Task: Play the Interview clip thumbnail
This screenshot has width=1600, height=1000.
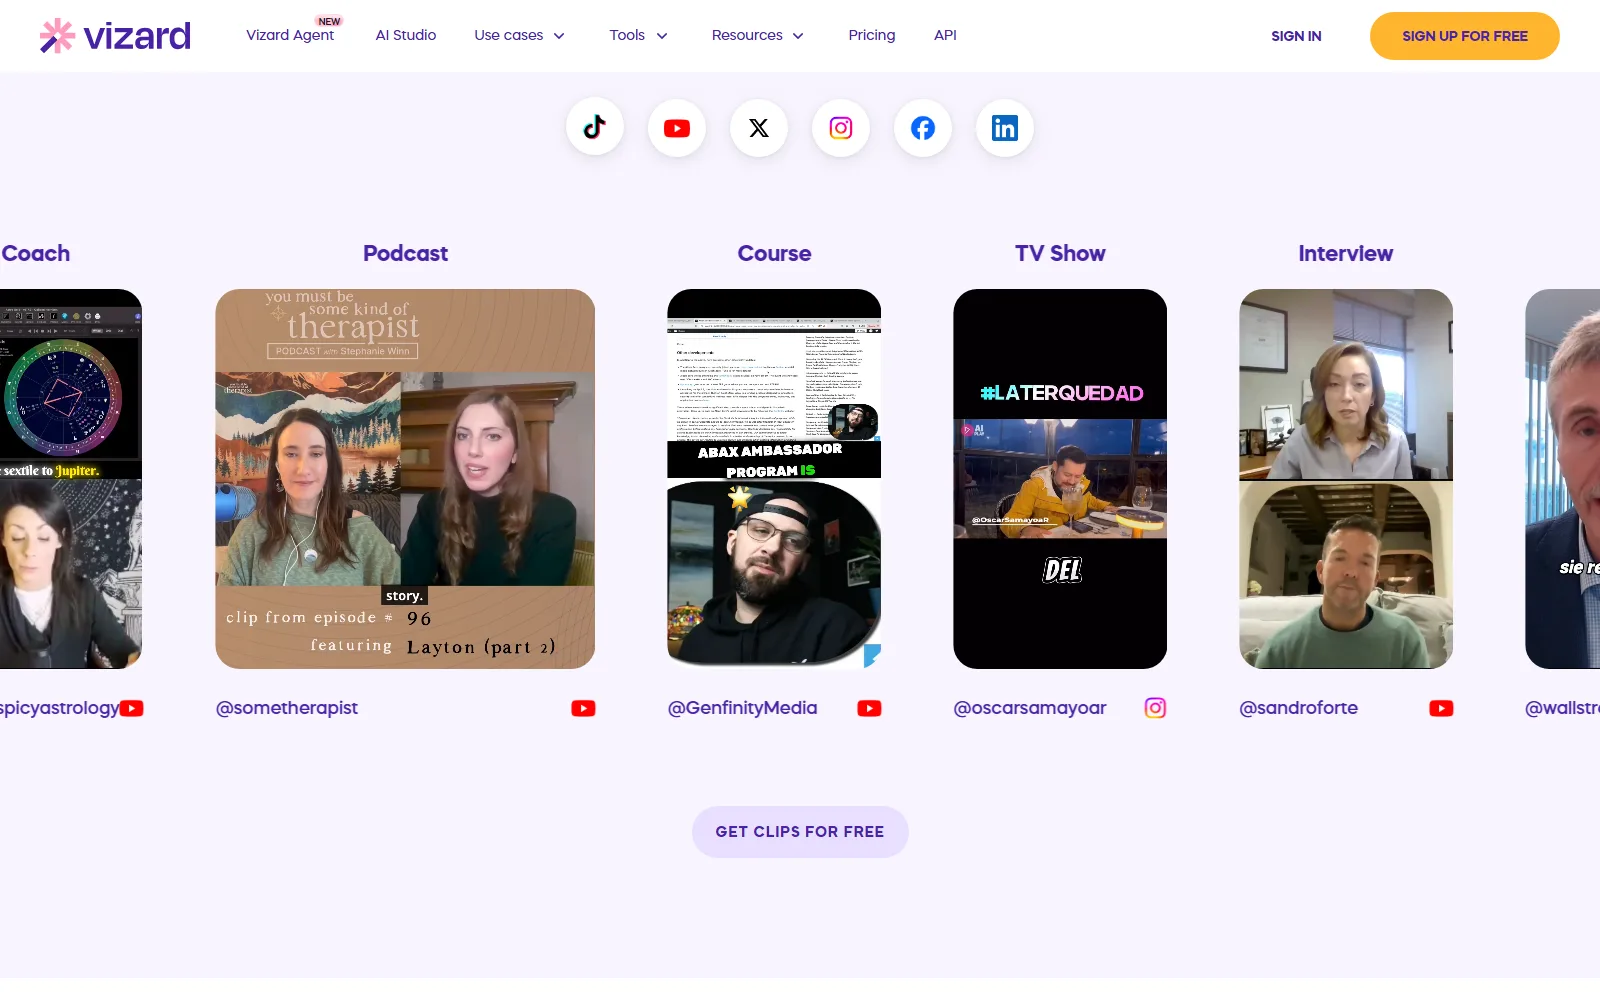Action: (1346, 479)
